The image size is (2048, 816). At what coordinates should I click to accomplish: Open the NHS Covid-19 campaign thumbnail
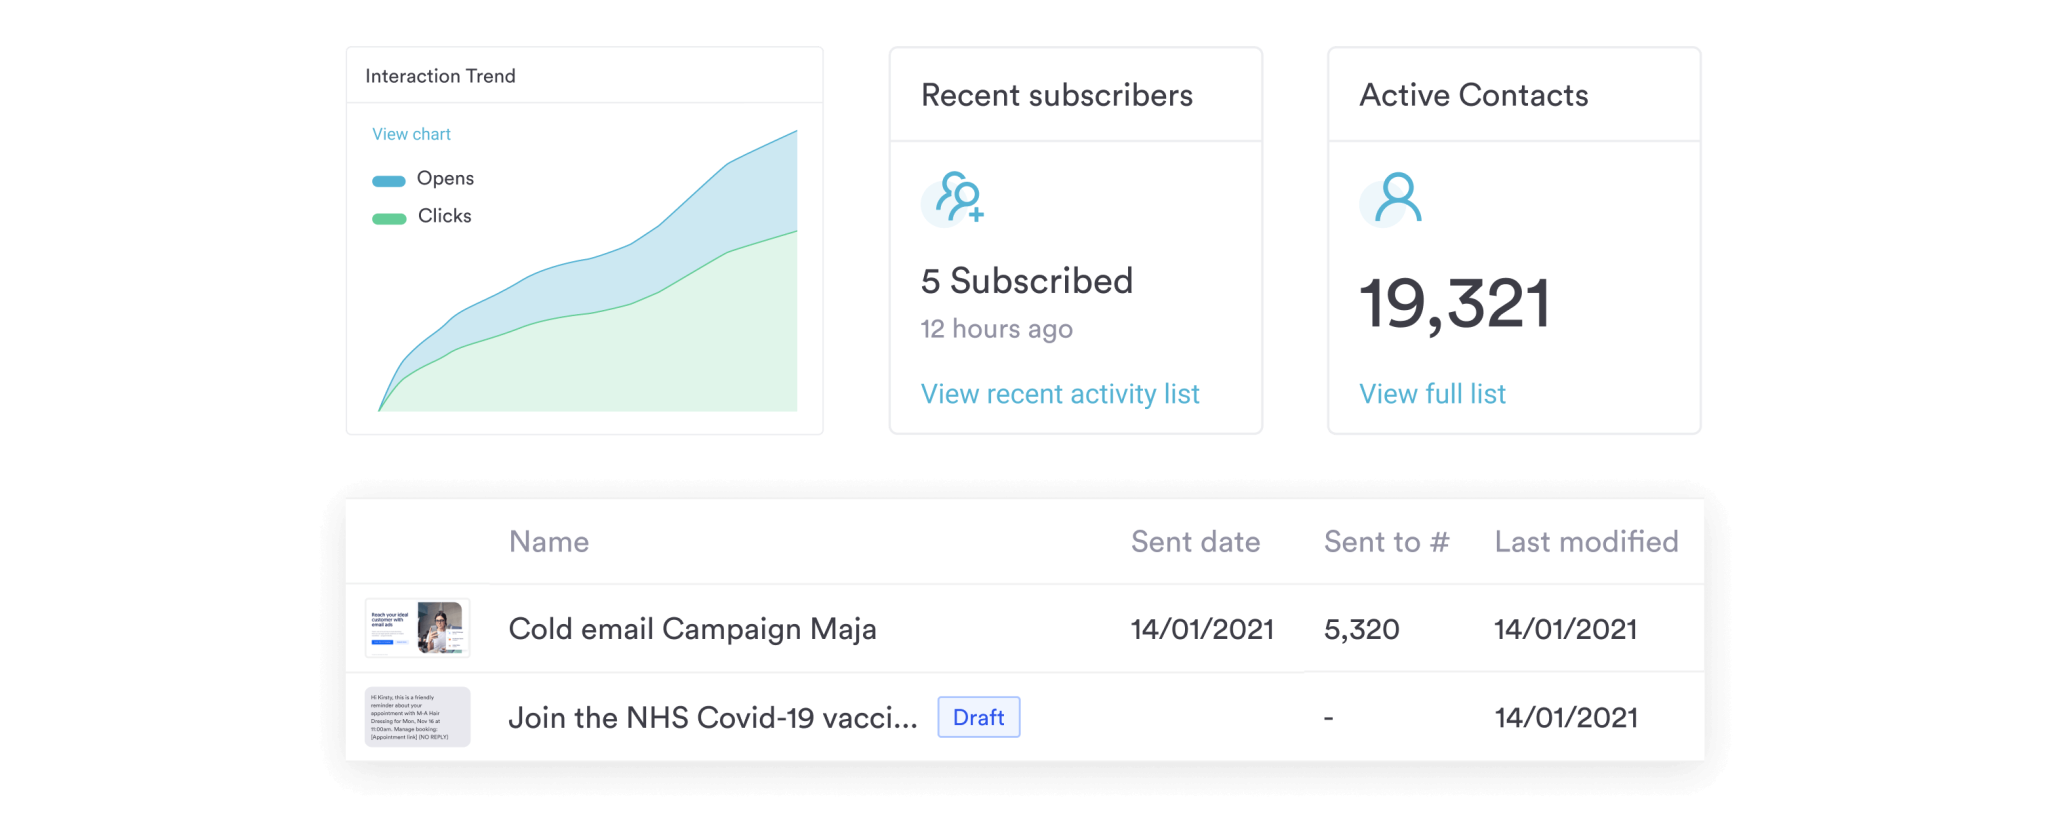[x=418, y=717]
